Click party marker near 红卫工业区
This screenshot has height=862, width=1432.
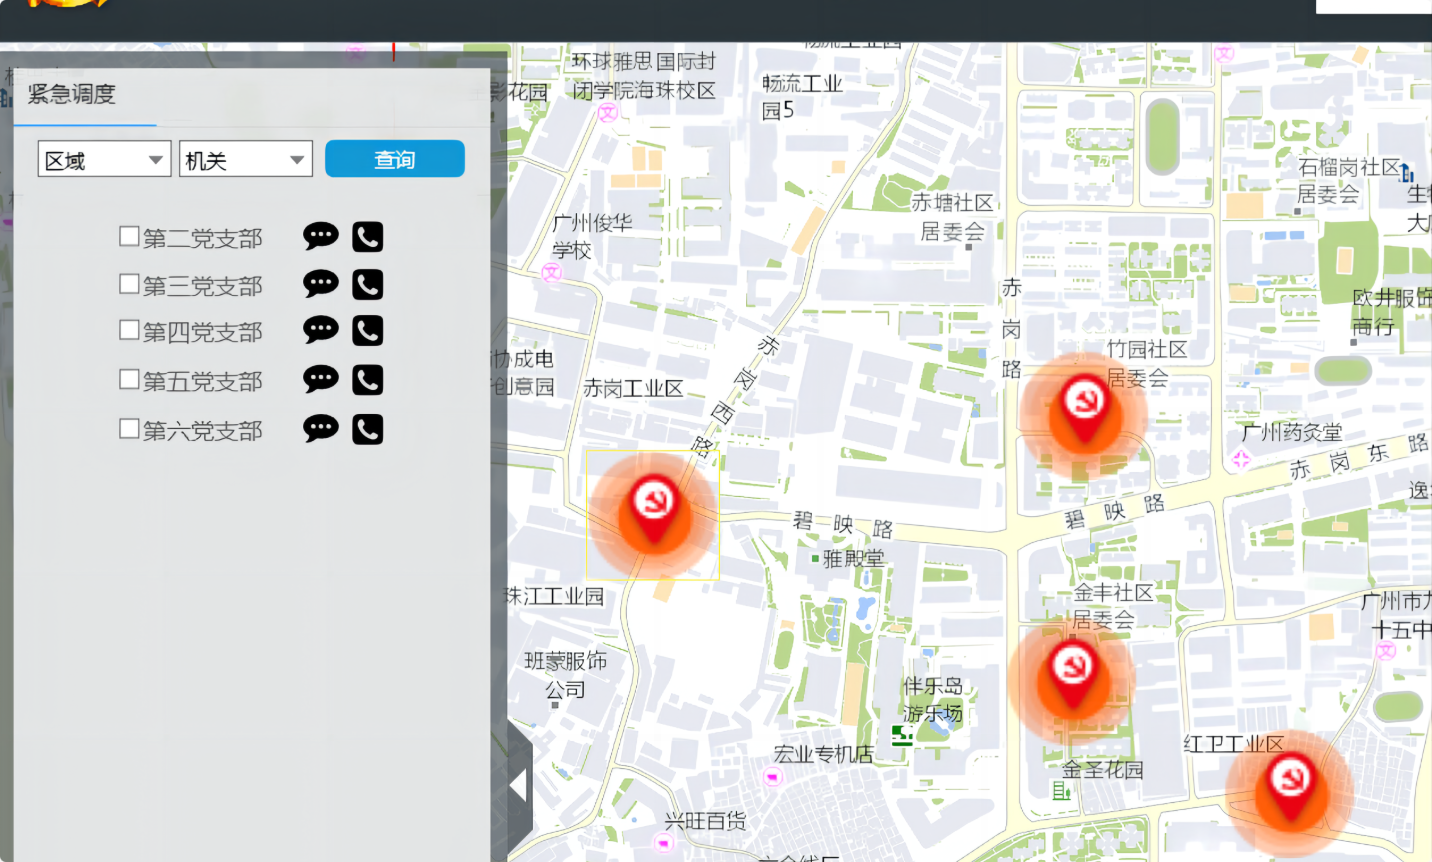[x=1290, y=787]
